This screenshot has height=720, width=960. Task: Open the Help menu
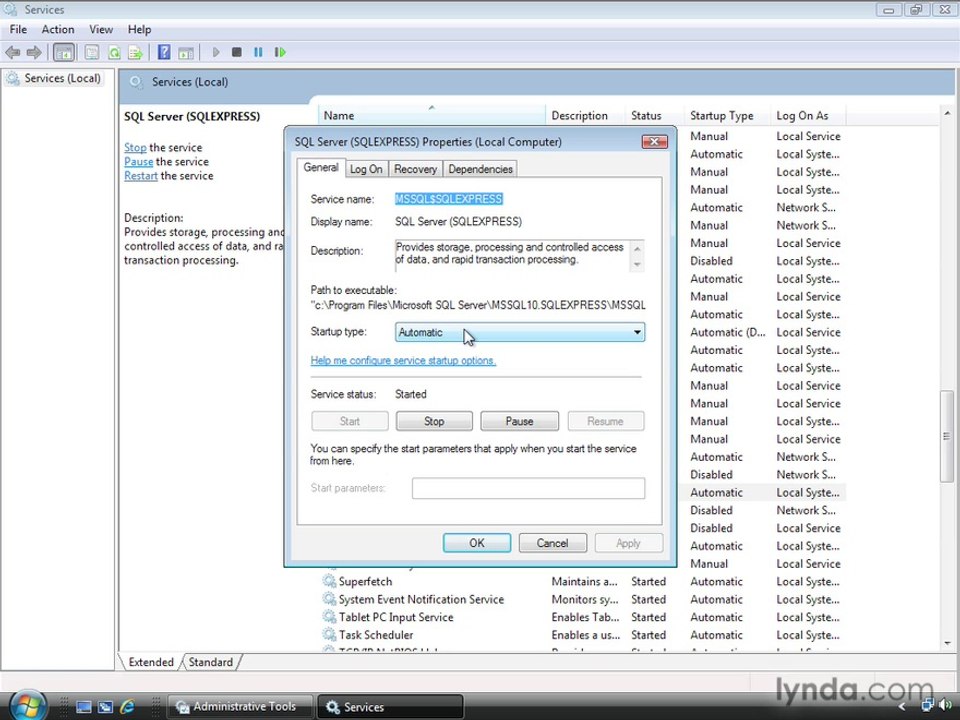139,29
